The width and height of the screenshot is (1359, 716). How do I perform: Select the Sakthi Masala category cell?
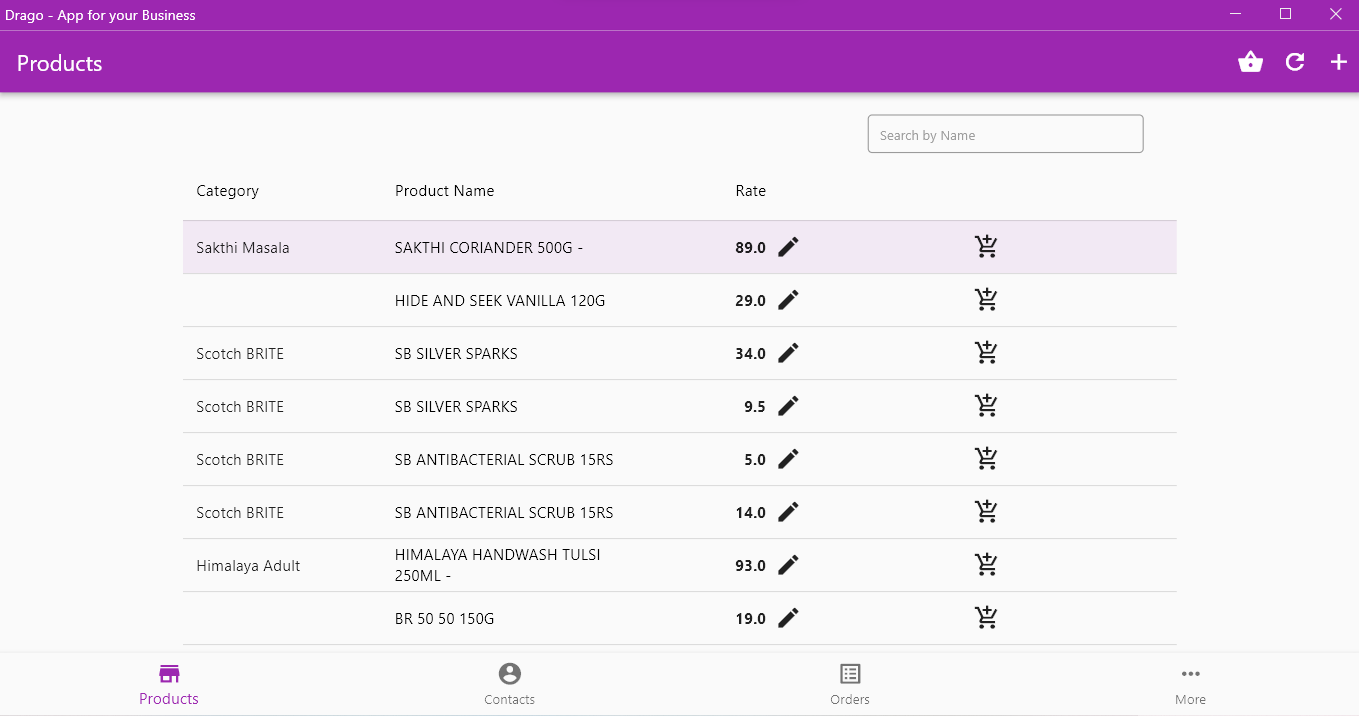243,248
